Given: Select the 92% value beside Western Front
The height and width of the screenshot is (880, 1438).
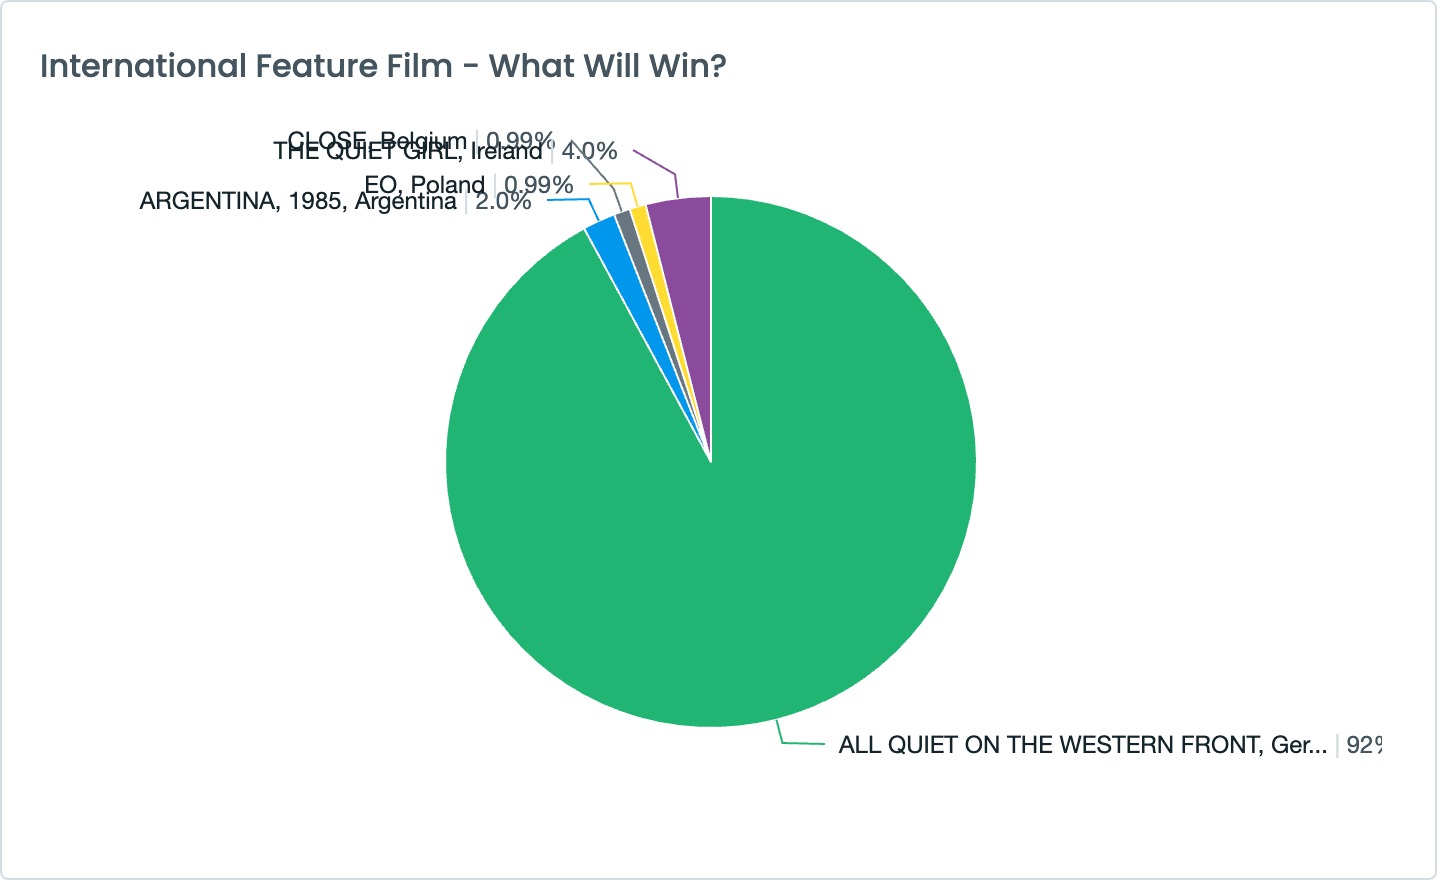Looking at the screenshot, I should tap(1364, 745).
